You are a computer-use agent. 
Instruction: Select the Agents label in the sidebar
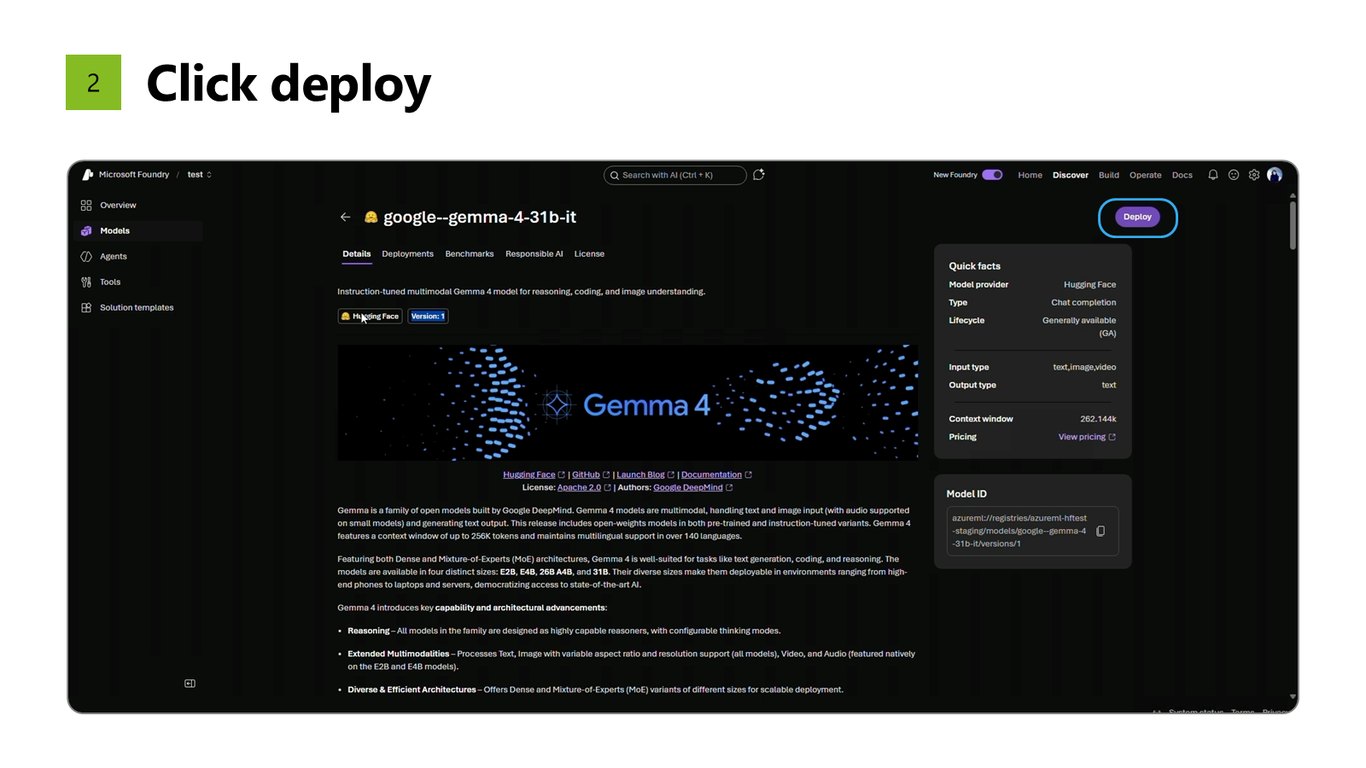pyautogui.click(x=113, y=257)
